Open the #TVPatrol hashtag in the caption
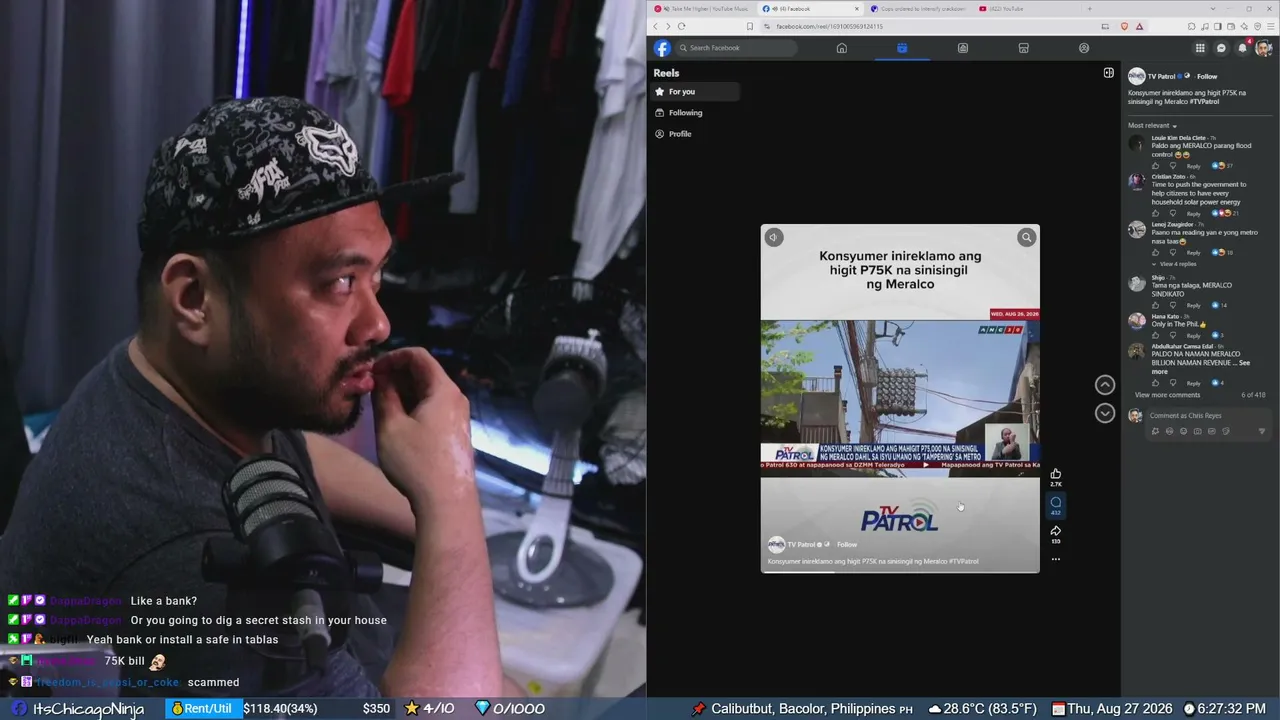1280x720 pixels. (1205, 102)
